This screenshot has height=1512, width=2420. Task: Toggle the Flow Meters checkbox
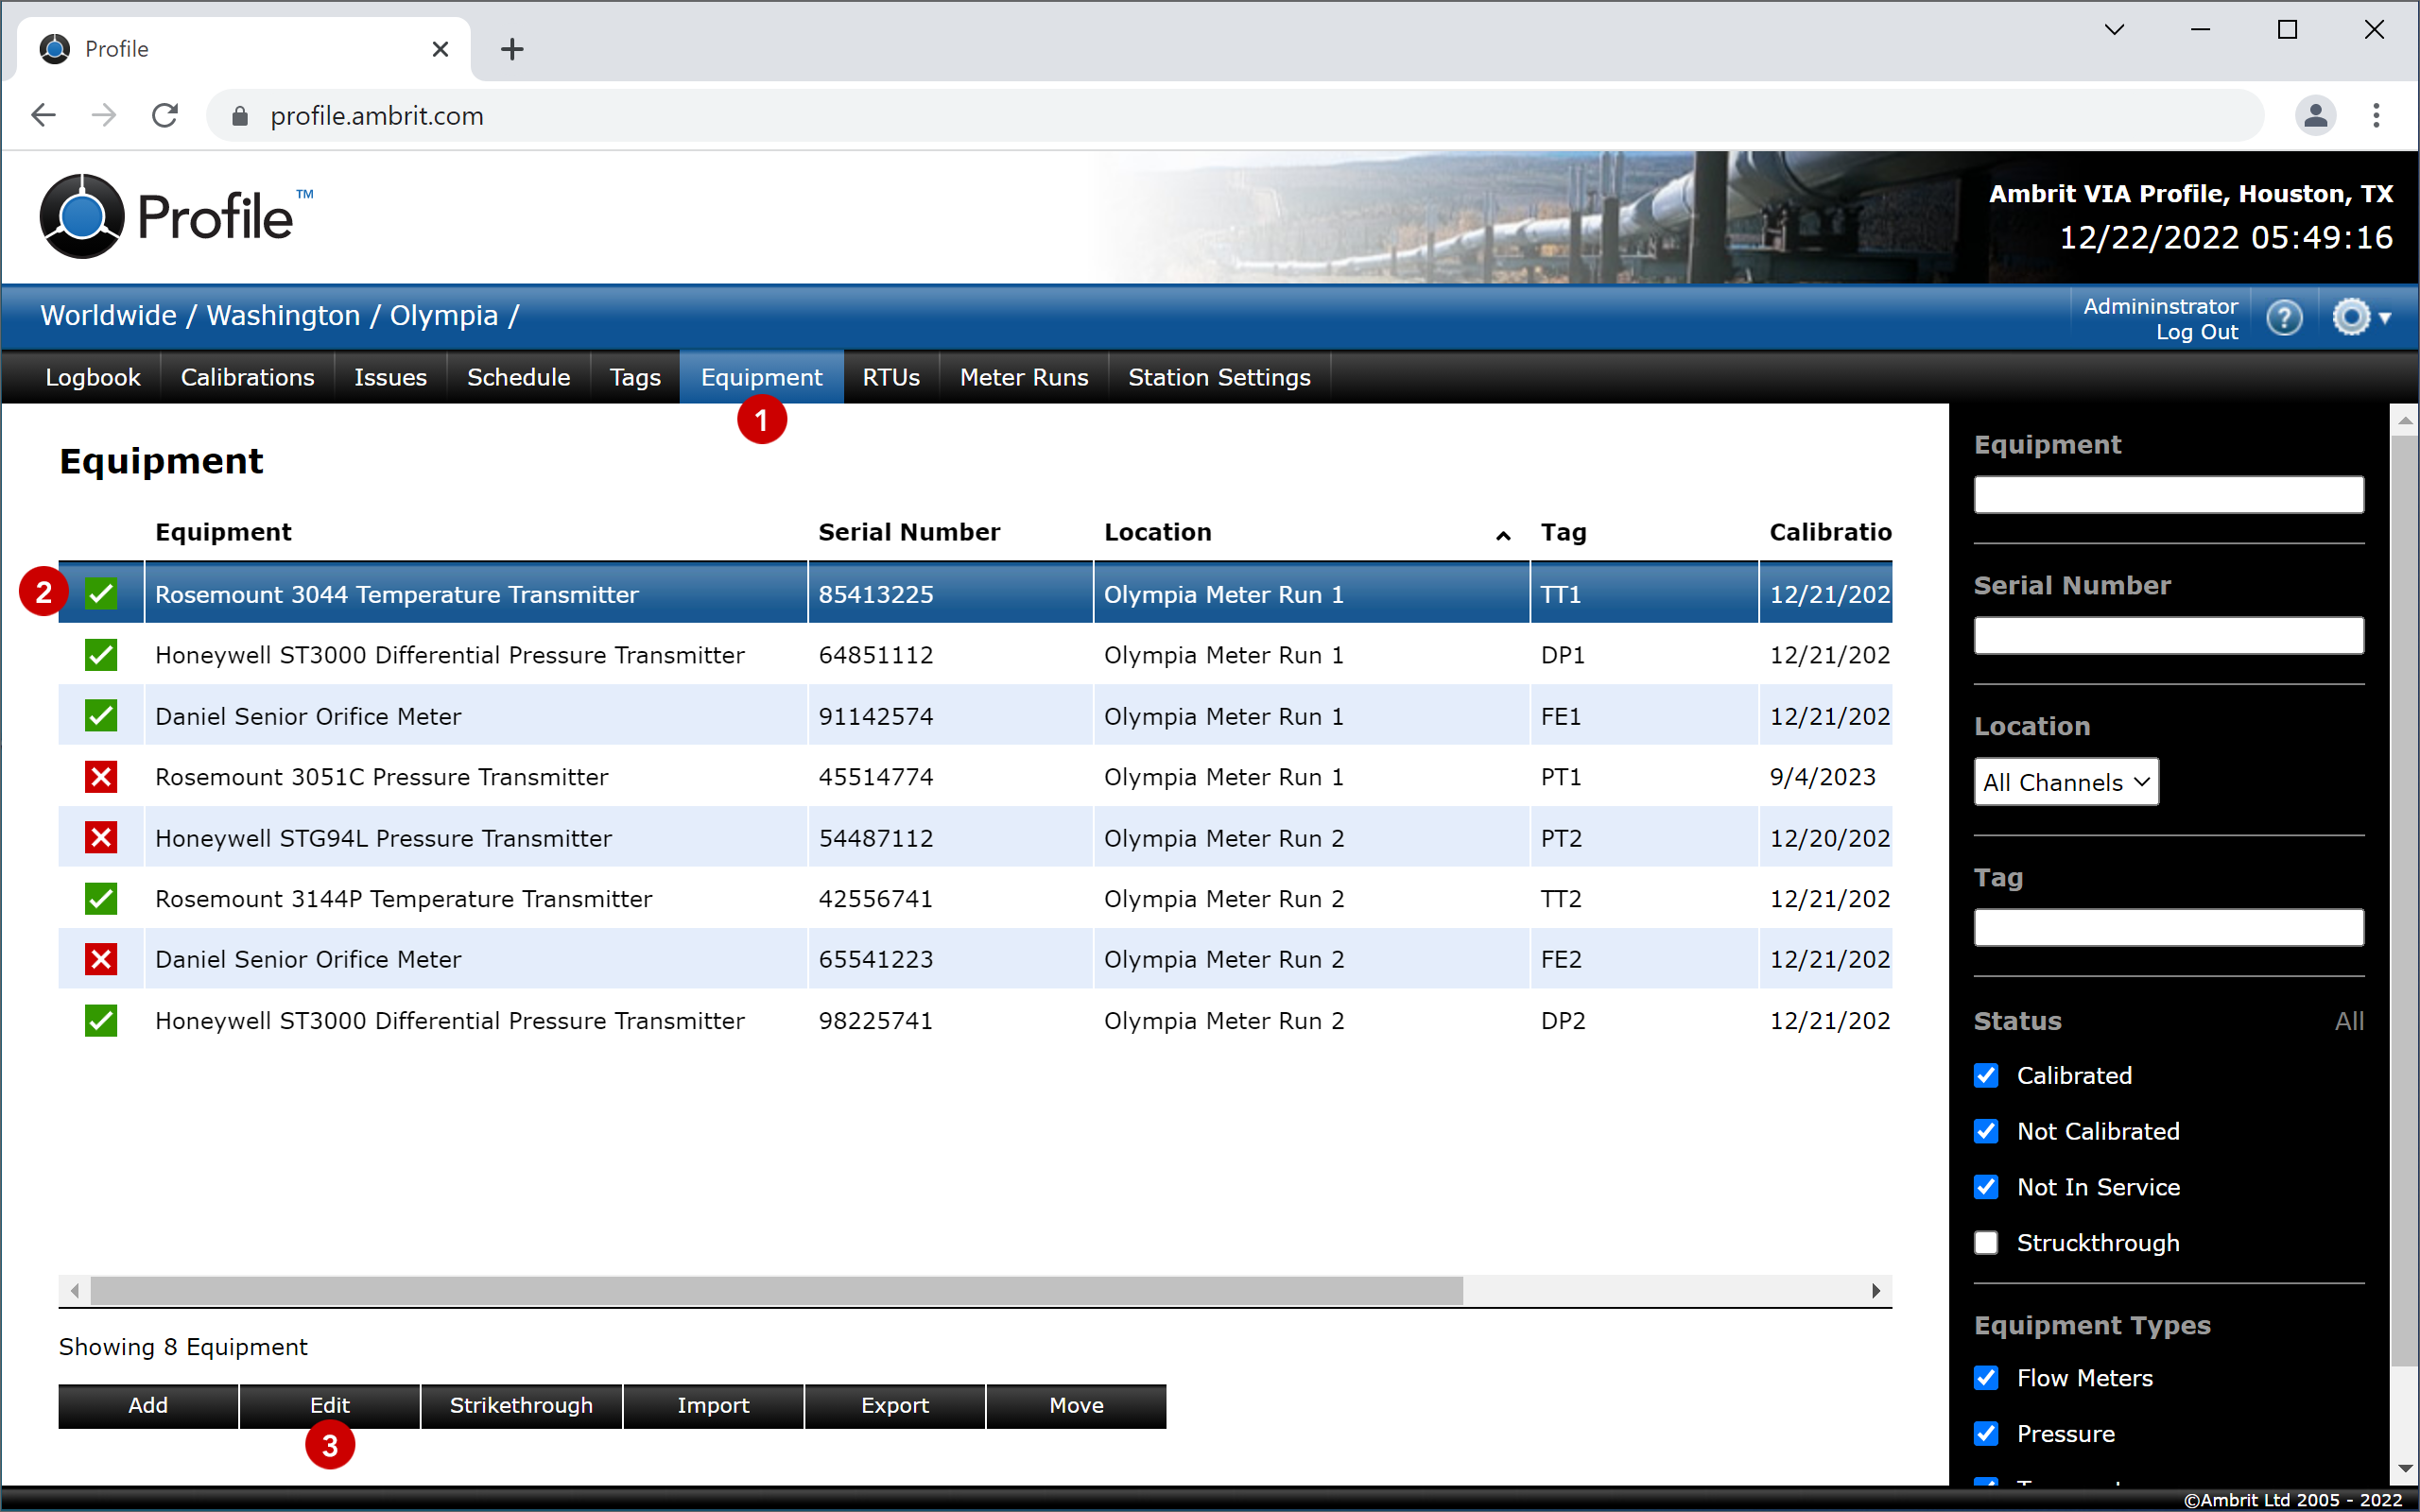point(1987,1379)
